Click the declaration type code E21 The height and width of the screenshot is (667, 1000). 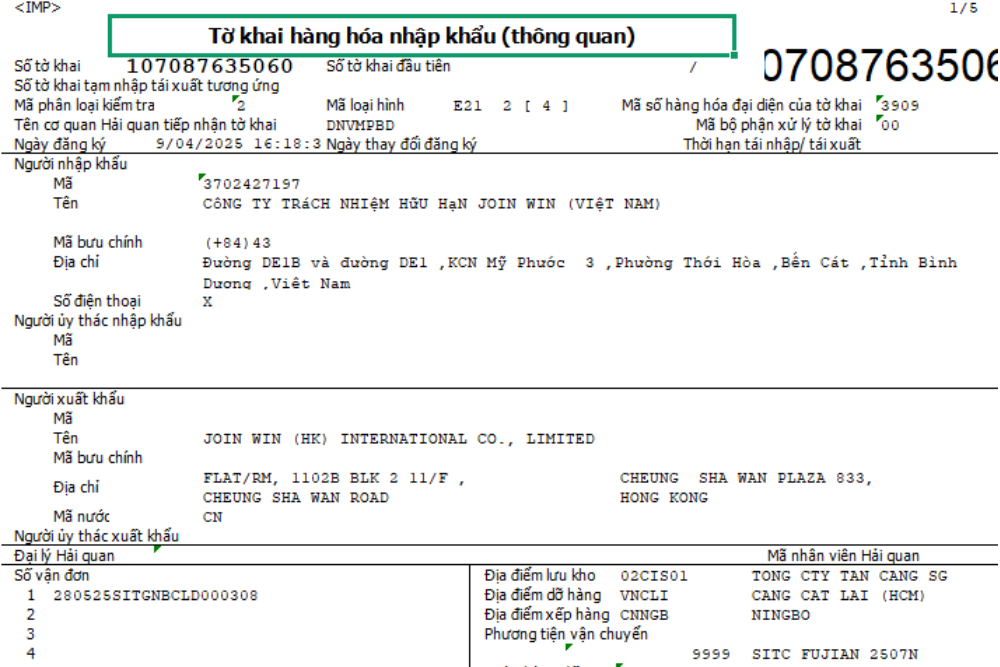(468, 105)
